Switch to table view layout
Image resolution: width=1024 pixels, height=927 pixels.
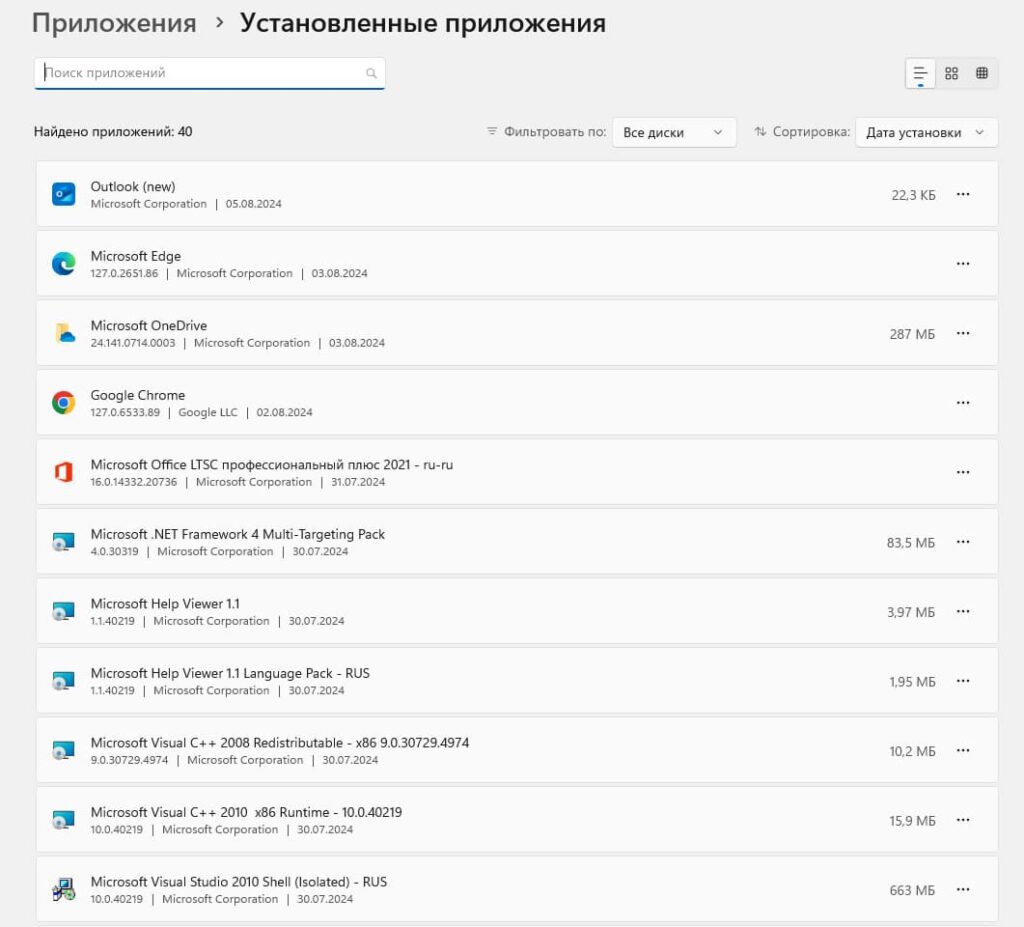[x=982, y=73]
